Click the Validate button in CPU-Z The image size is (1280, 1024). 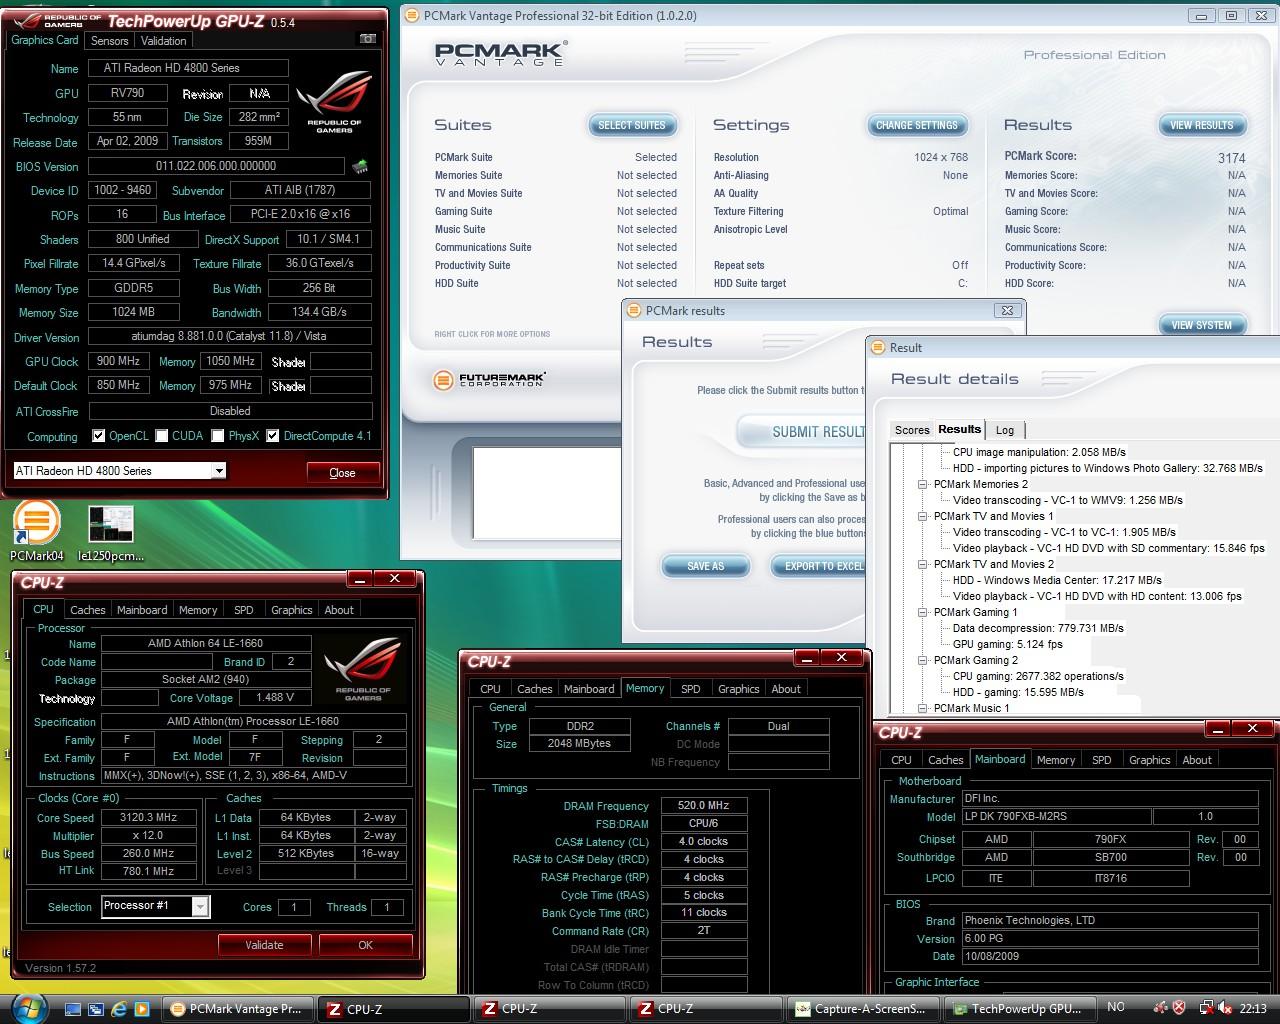pos(264,945)
